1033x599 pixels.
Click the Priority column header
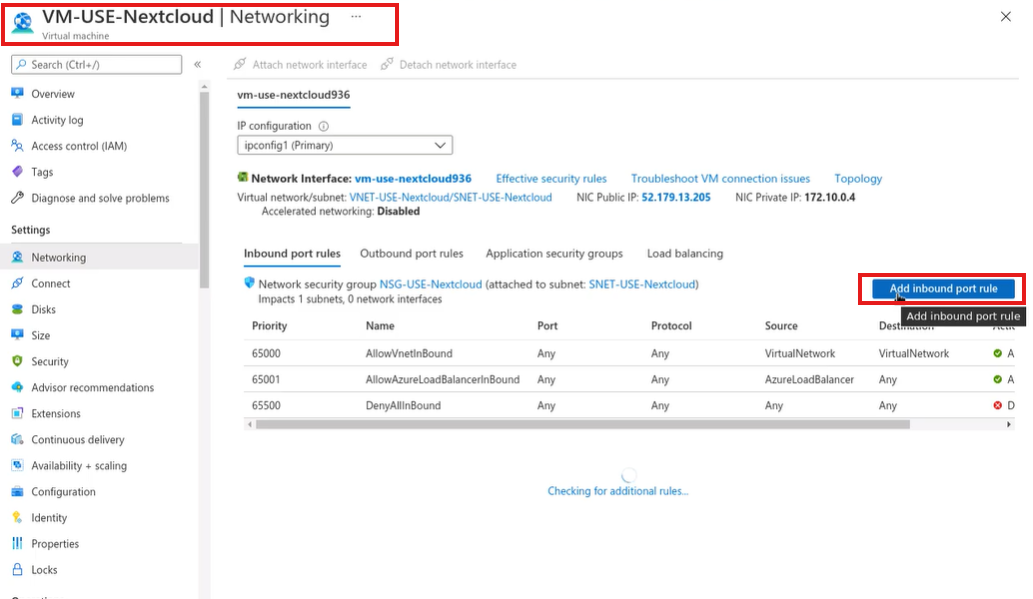click(269, 326)
